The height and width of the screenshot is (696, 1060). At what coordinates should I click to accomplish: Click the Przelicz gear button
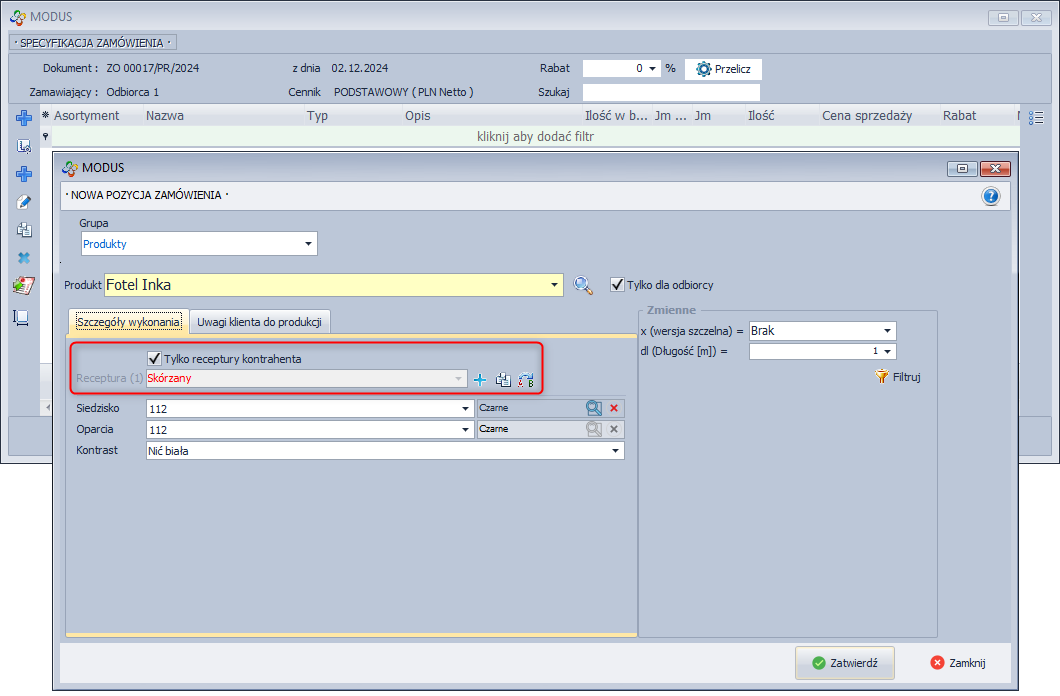pos(723,69)
